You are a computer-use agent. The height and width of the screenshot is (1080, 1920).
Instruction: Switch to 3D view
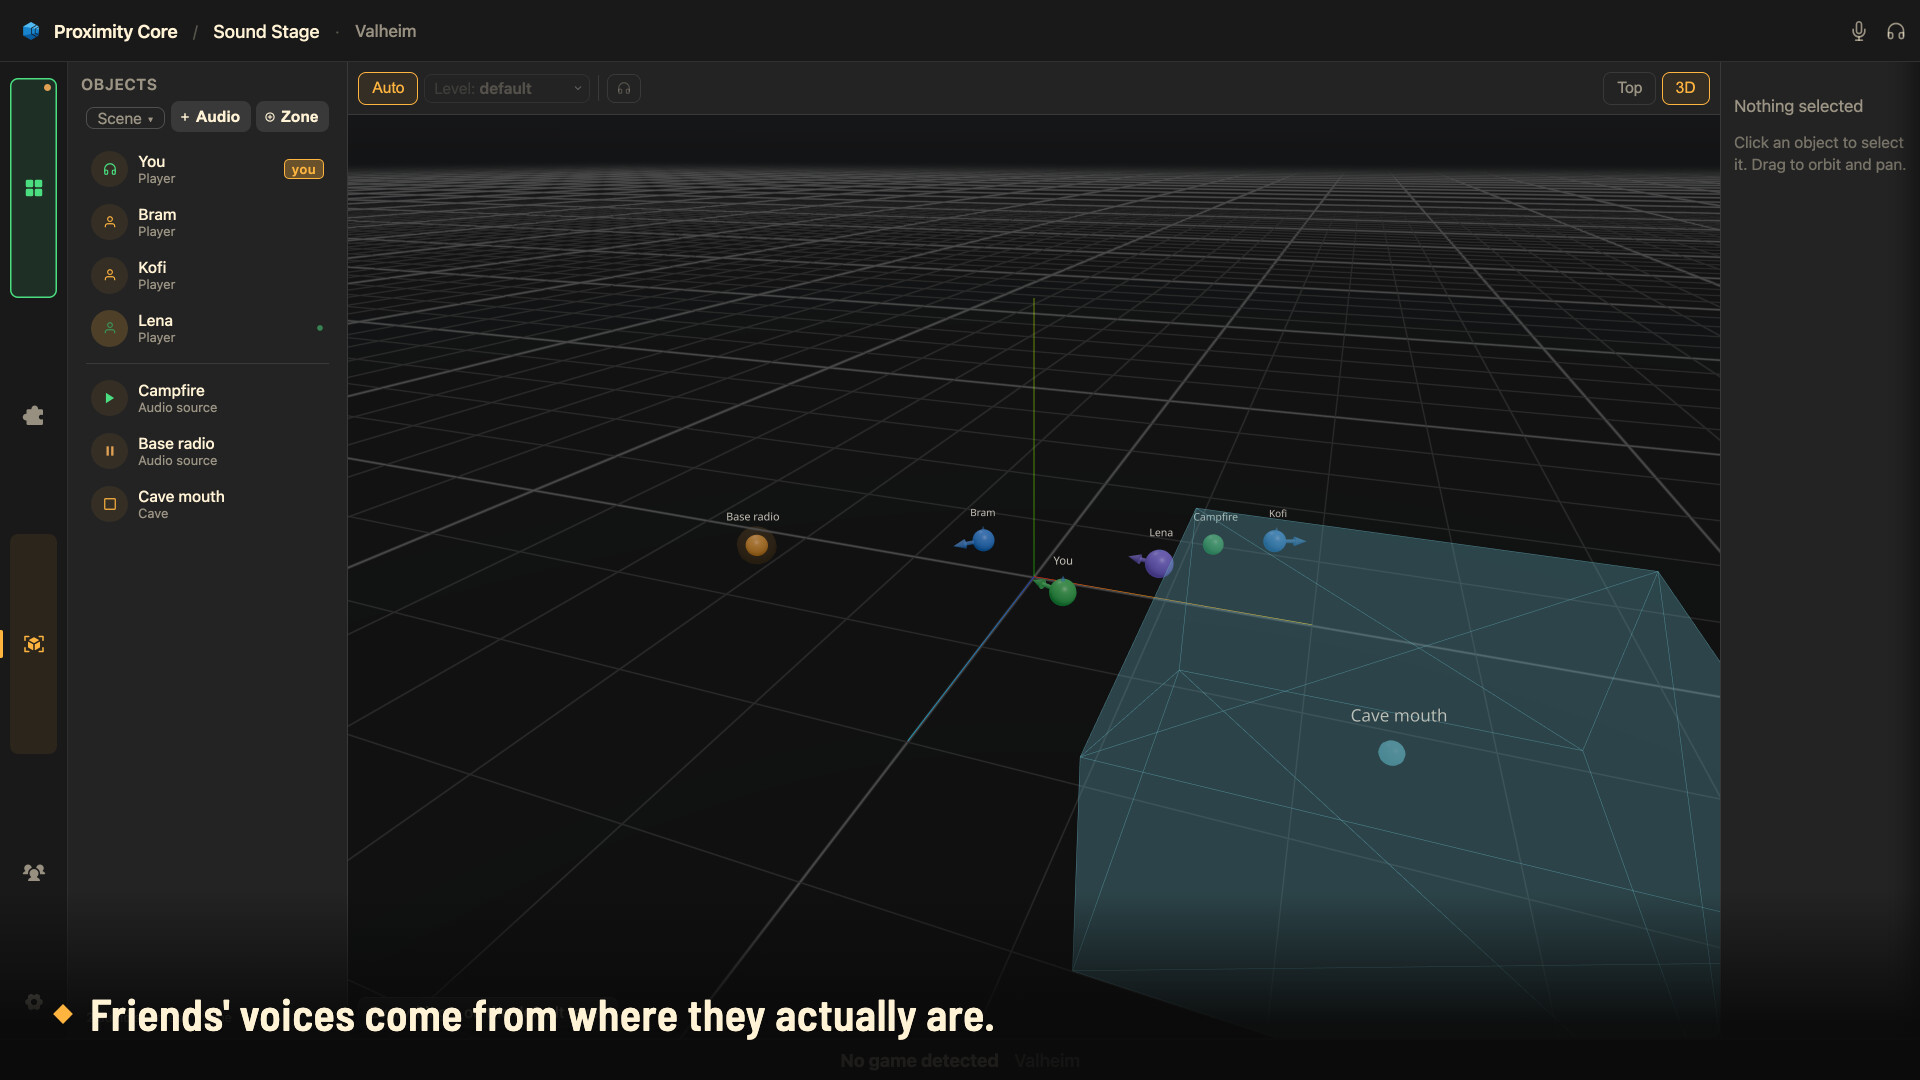point(1685,88)
